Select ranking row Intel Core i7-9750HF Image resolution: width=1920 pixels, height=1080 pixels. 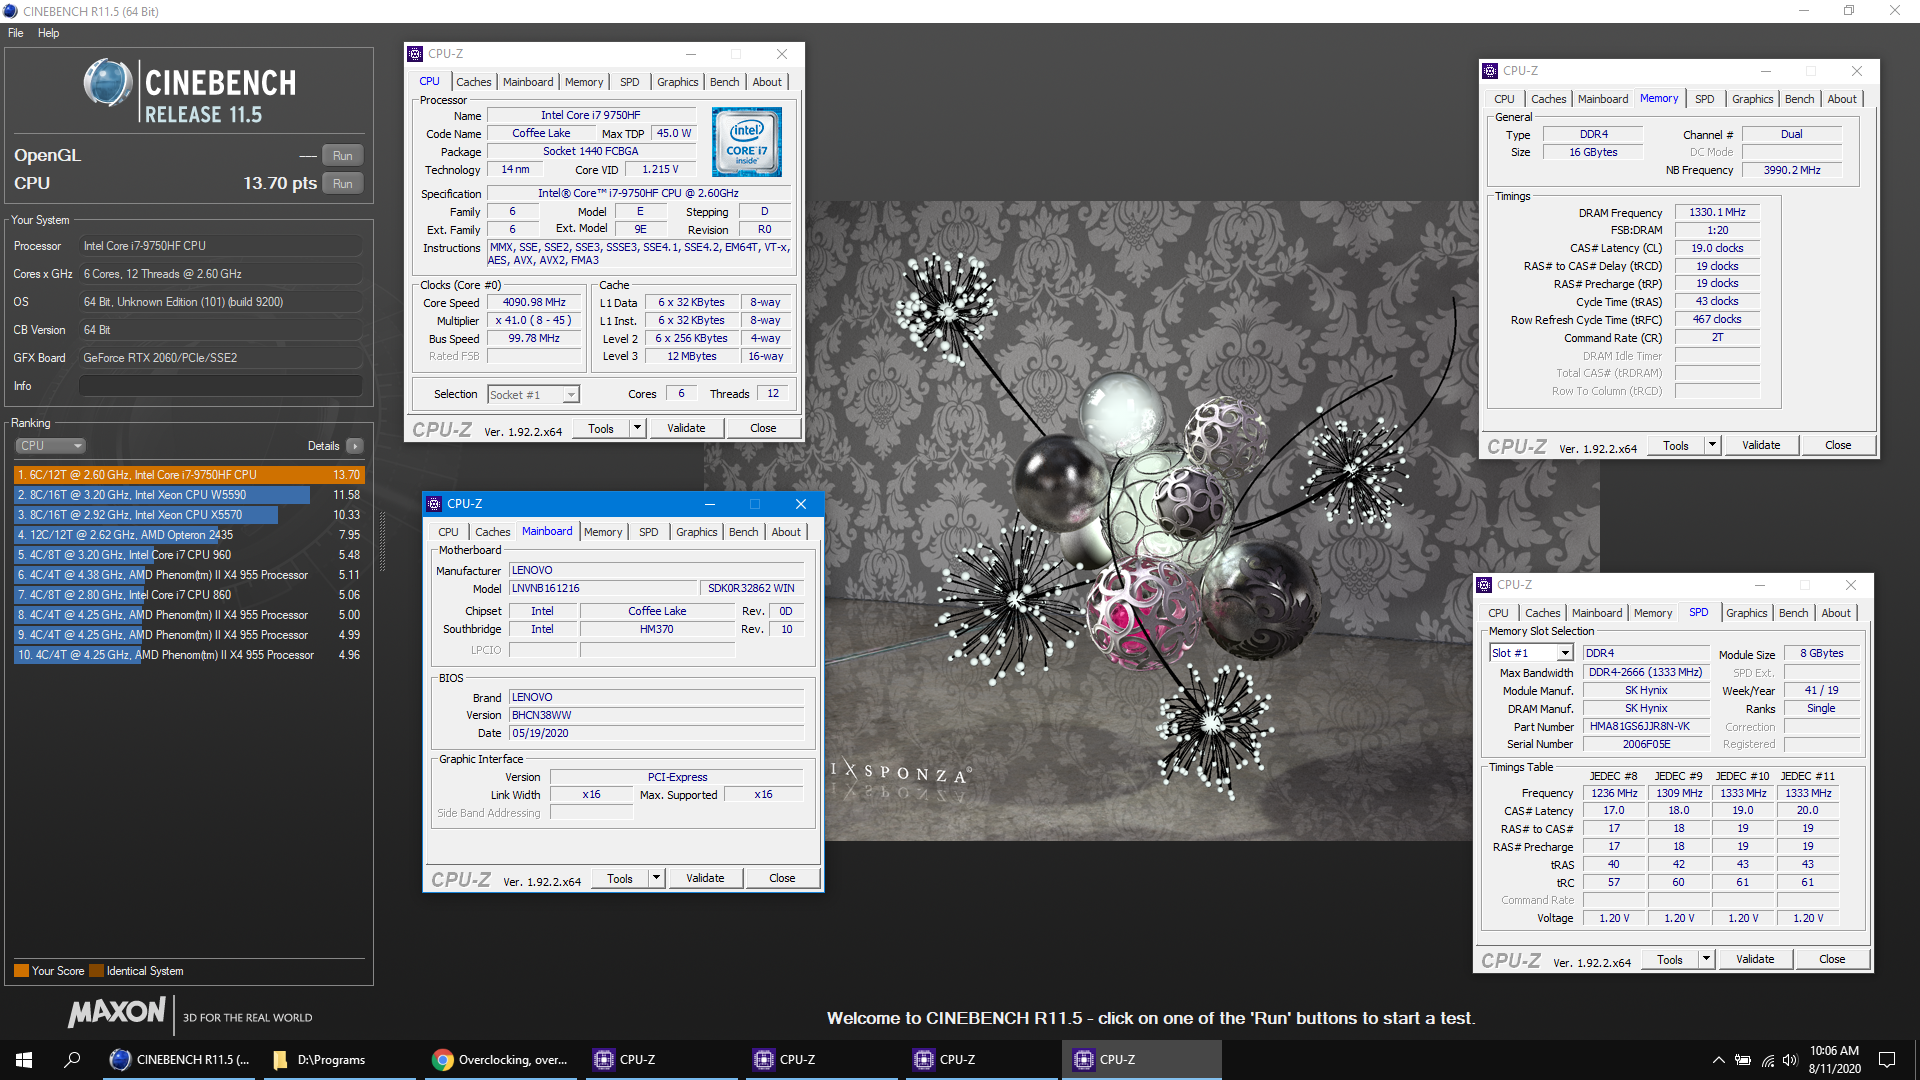click(x=189, y=475)
